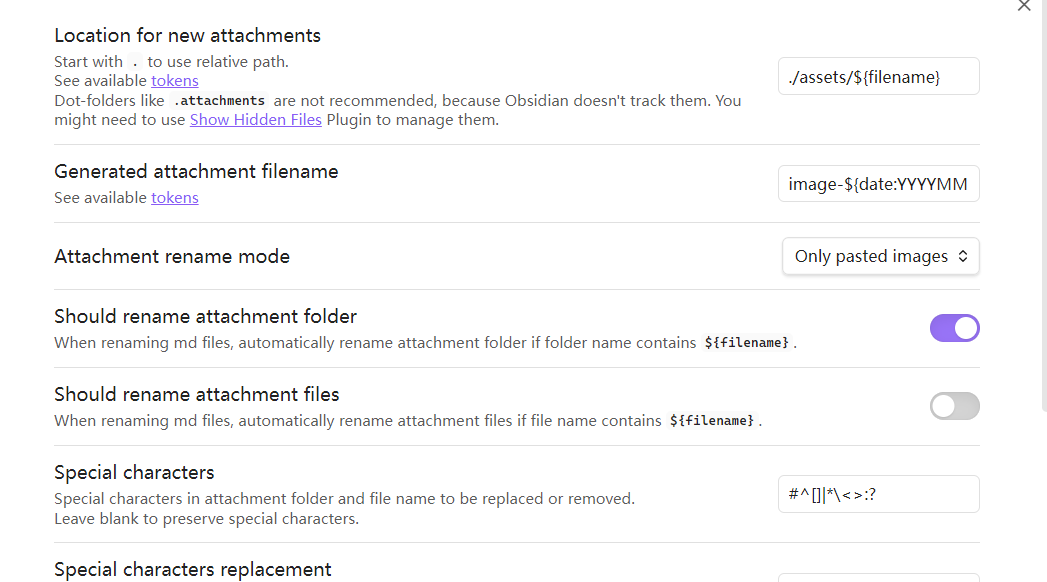
Task: Focus the Generated attachment filename input
Action: coord(878,184)
